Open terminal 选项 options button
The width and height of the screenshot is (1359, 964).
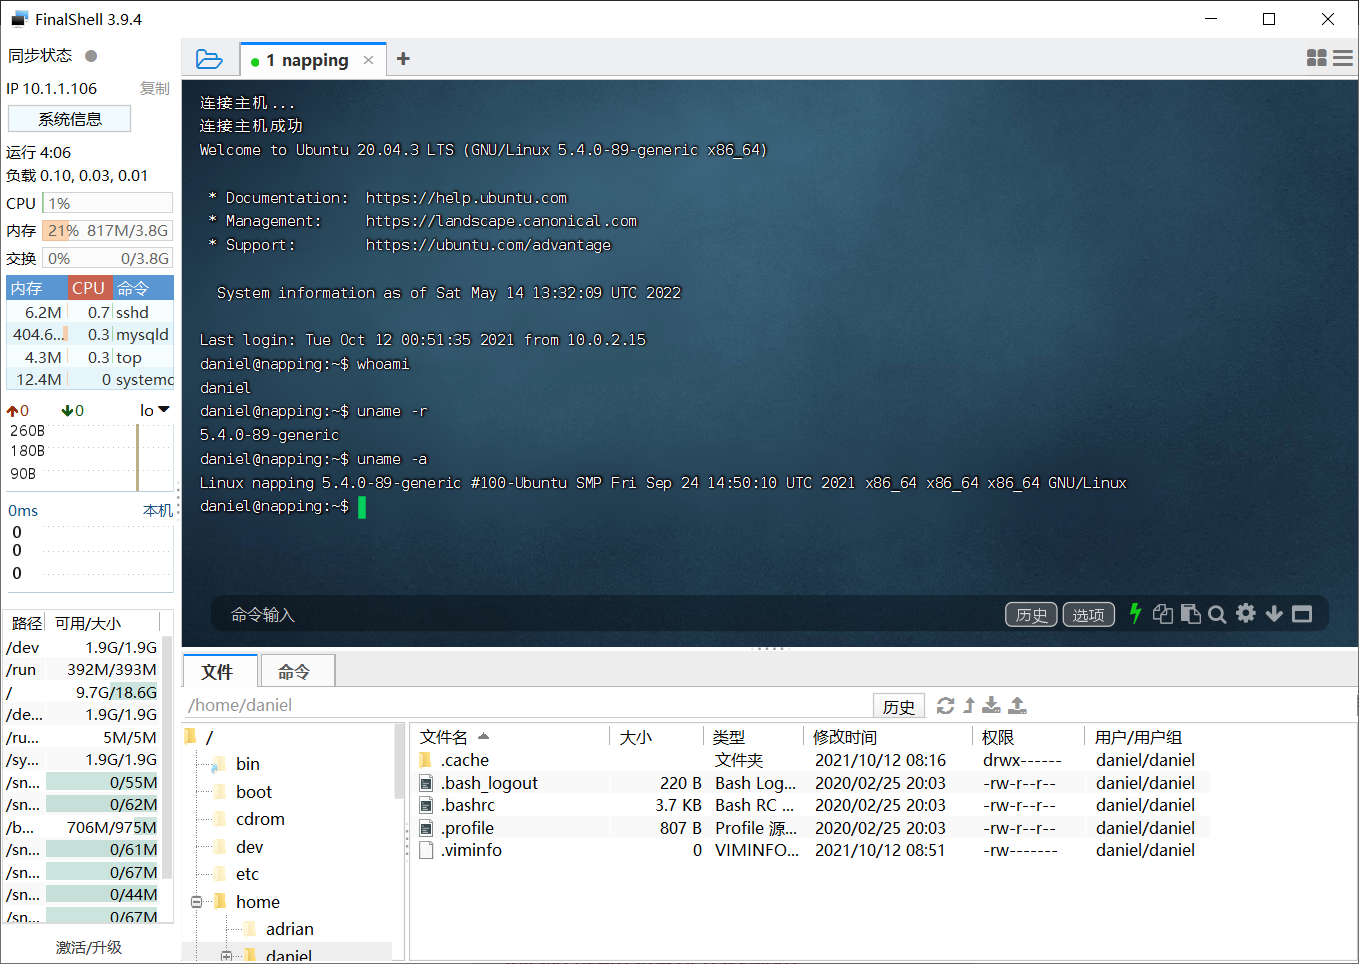coord(1088,615)
